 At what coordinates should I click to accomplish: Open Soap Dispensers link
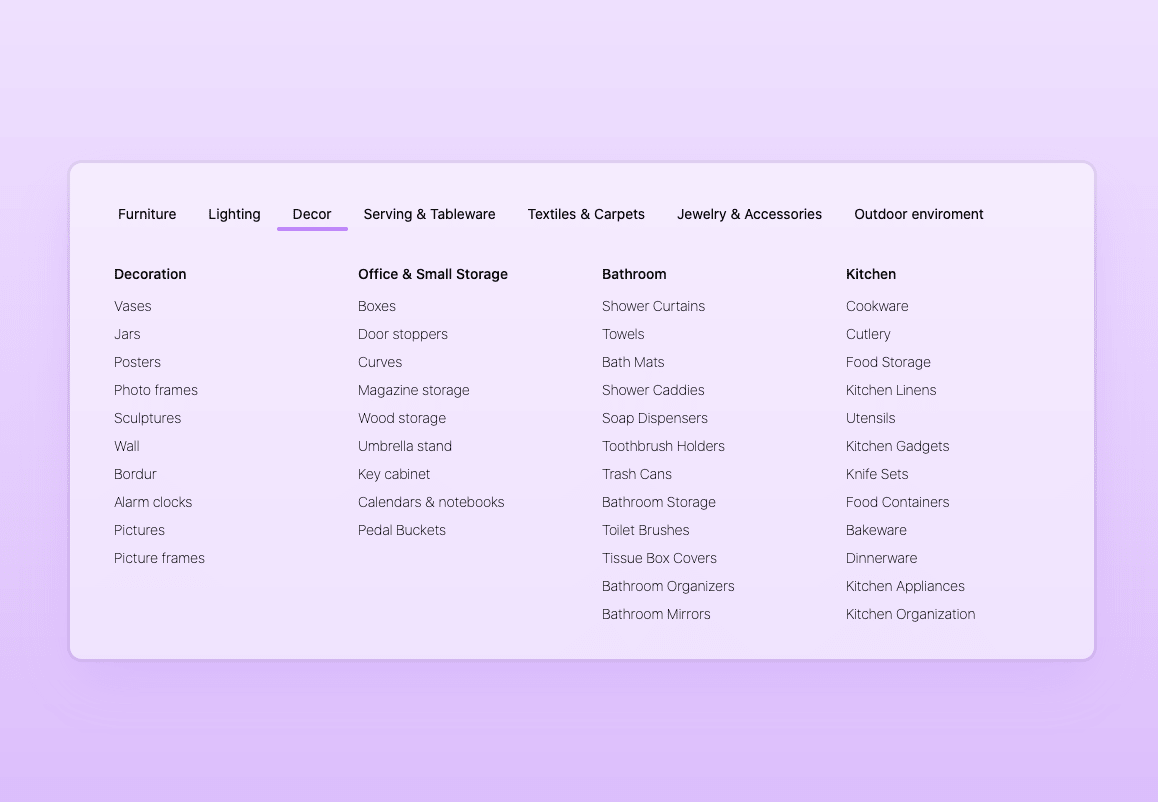[x=654, y=418]
